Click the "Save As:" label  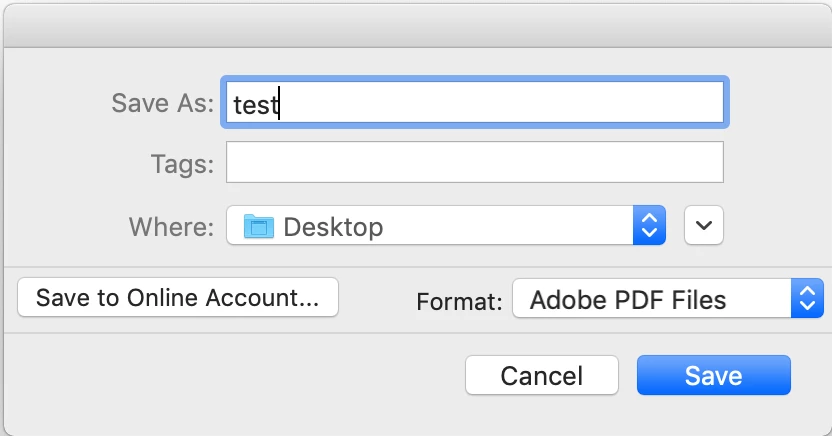point(163,104)
